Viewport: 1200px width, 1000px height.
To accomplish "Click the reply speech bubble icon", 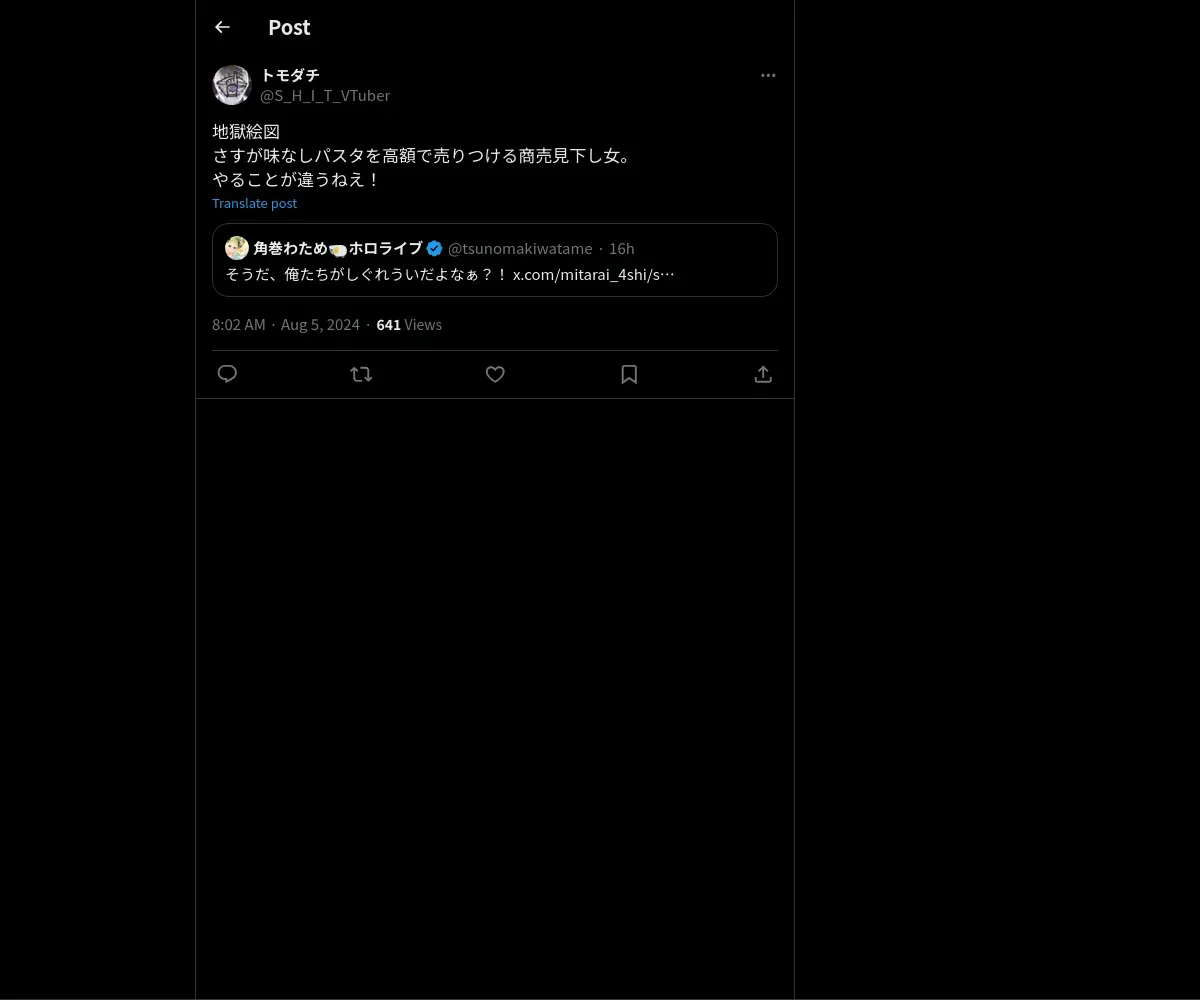I will [x=227, y=374].
